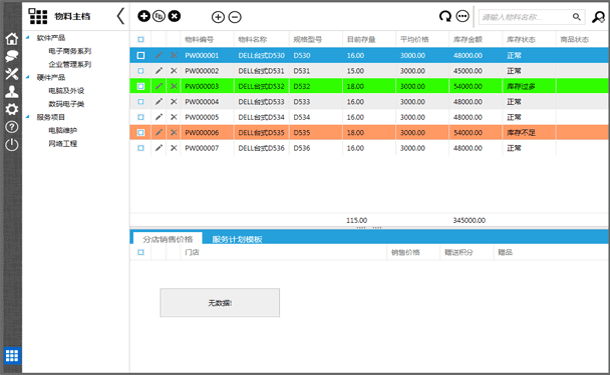Open the more options ellipsis icon
The height and width of the screenshot is (375, 610).
coord(463,16)
